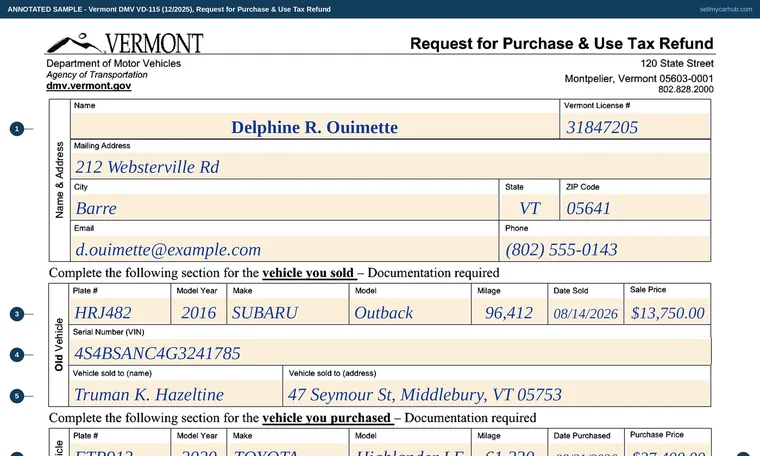Click the old vehicle Plate # field HRJ482
This screenshot has height=456, width=760.
[120, 311]
